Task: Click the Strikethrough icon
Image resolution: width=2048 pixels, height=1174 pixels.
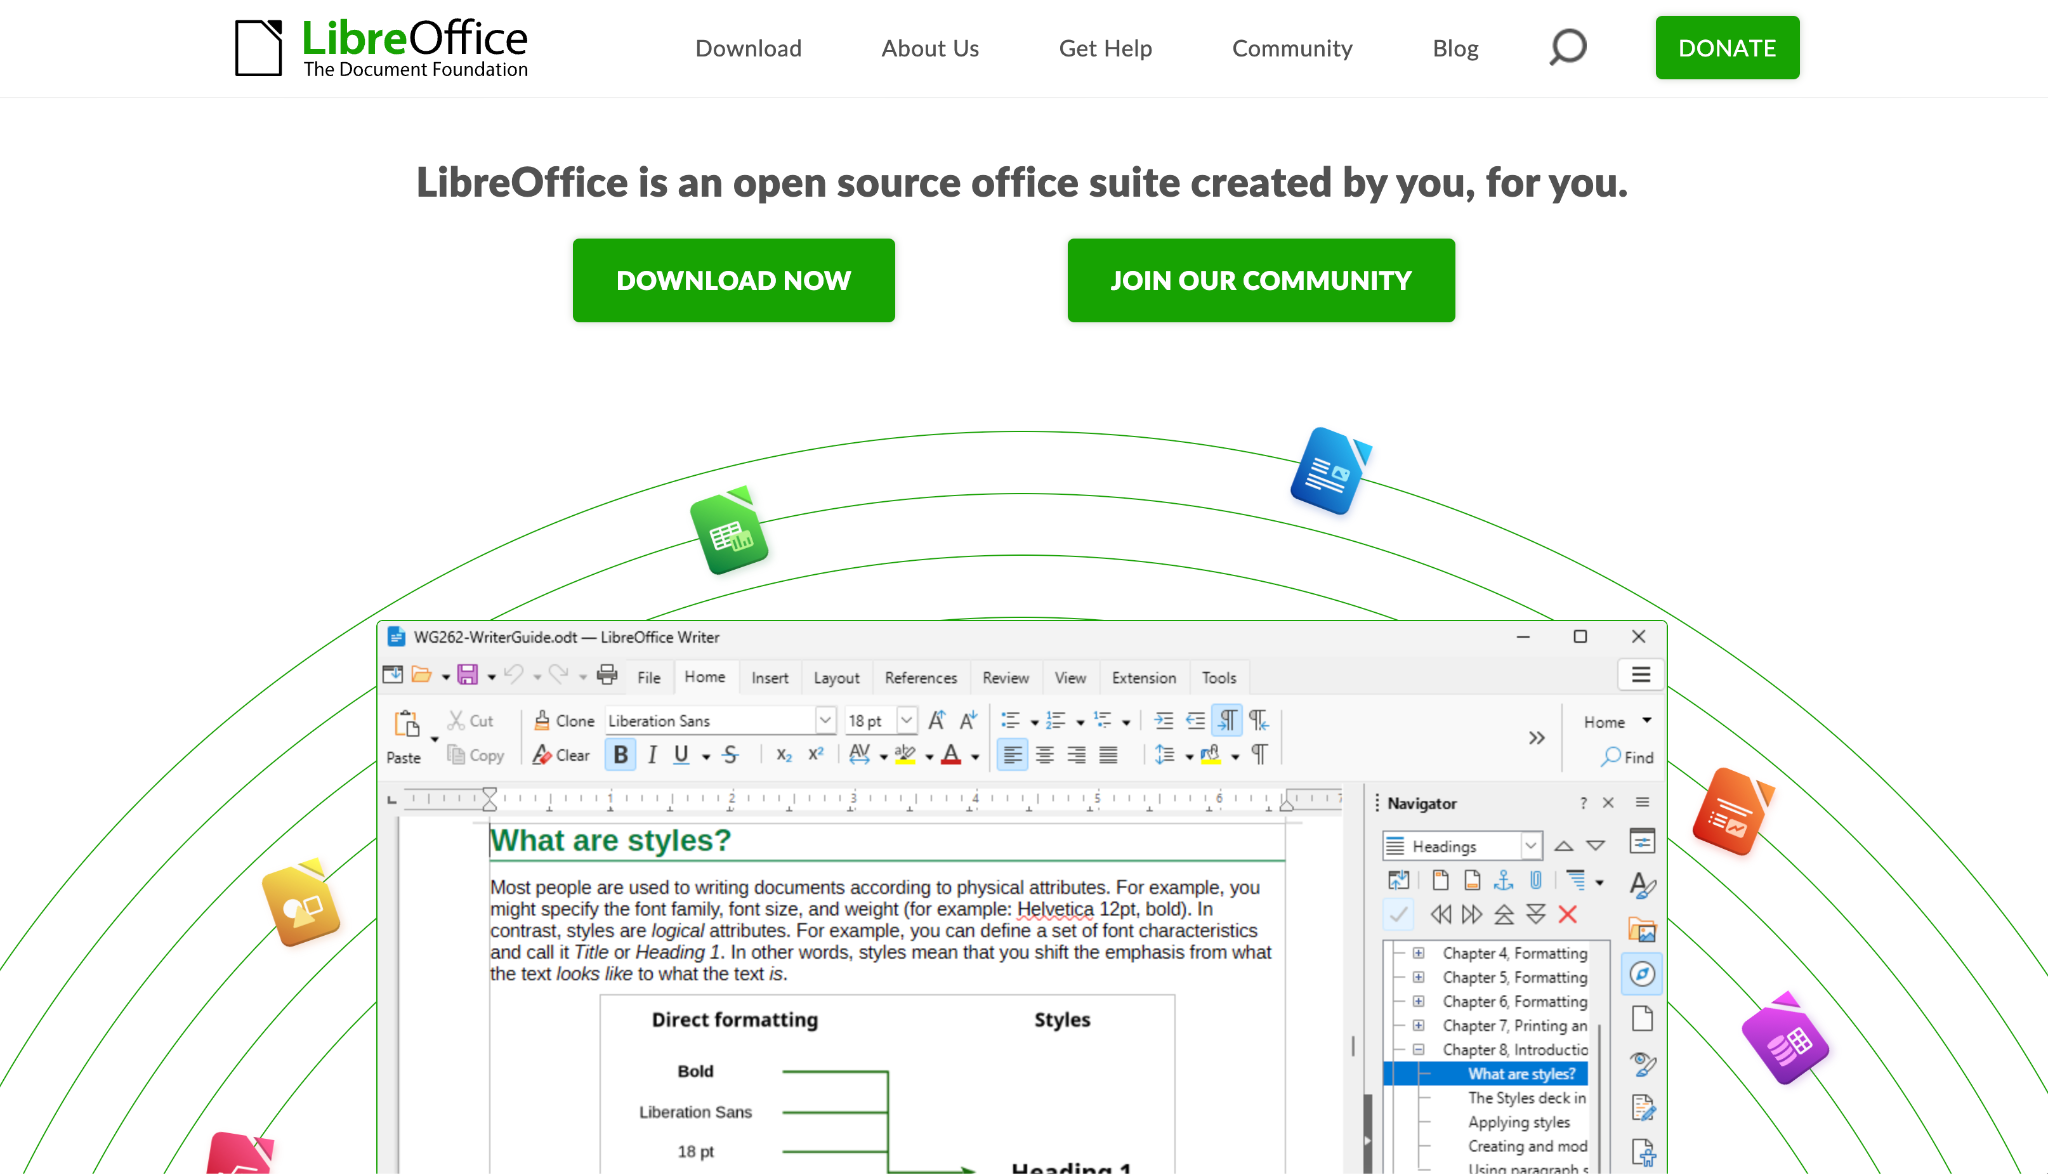Action: click(x=731, y=755)
